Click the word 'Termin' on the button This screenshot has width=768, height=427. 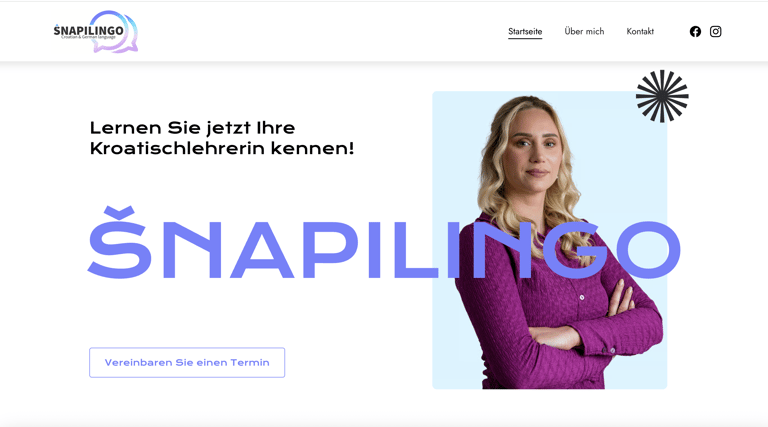click(250, 362)
